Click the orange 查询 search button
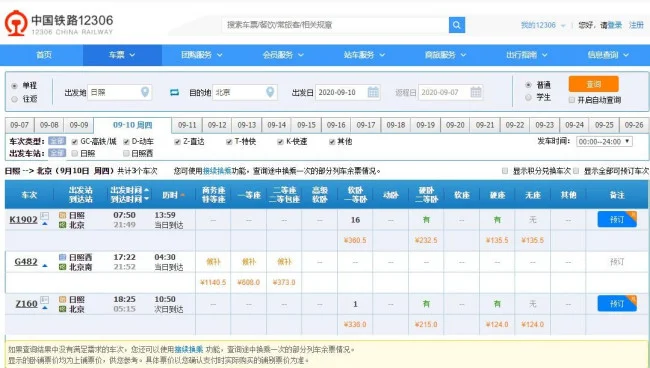Screen dimensions: 650x368 tap(594, 84)
